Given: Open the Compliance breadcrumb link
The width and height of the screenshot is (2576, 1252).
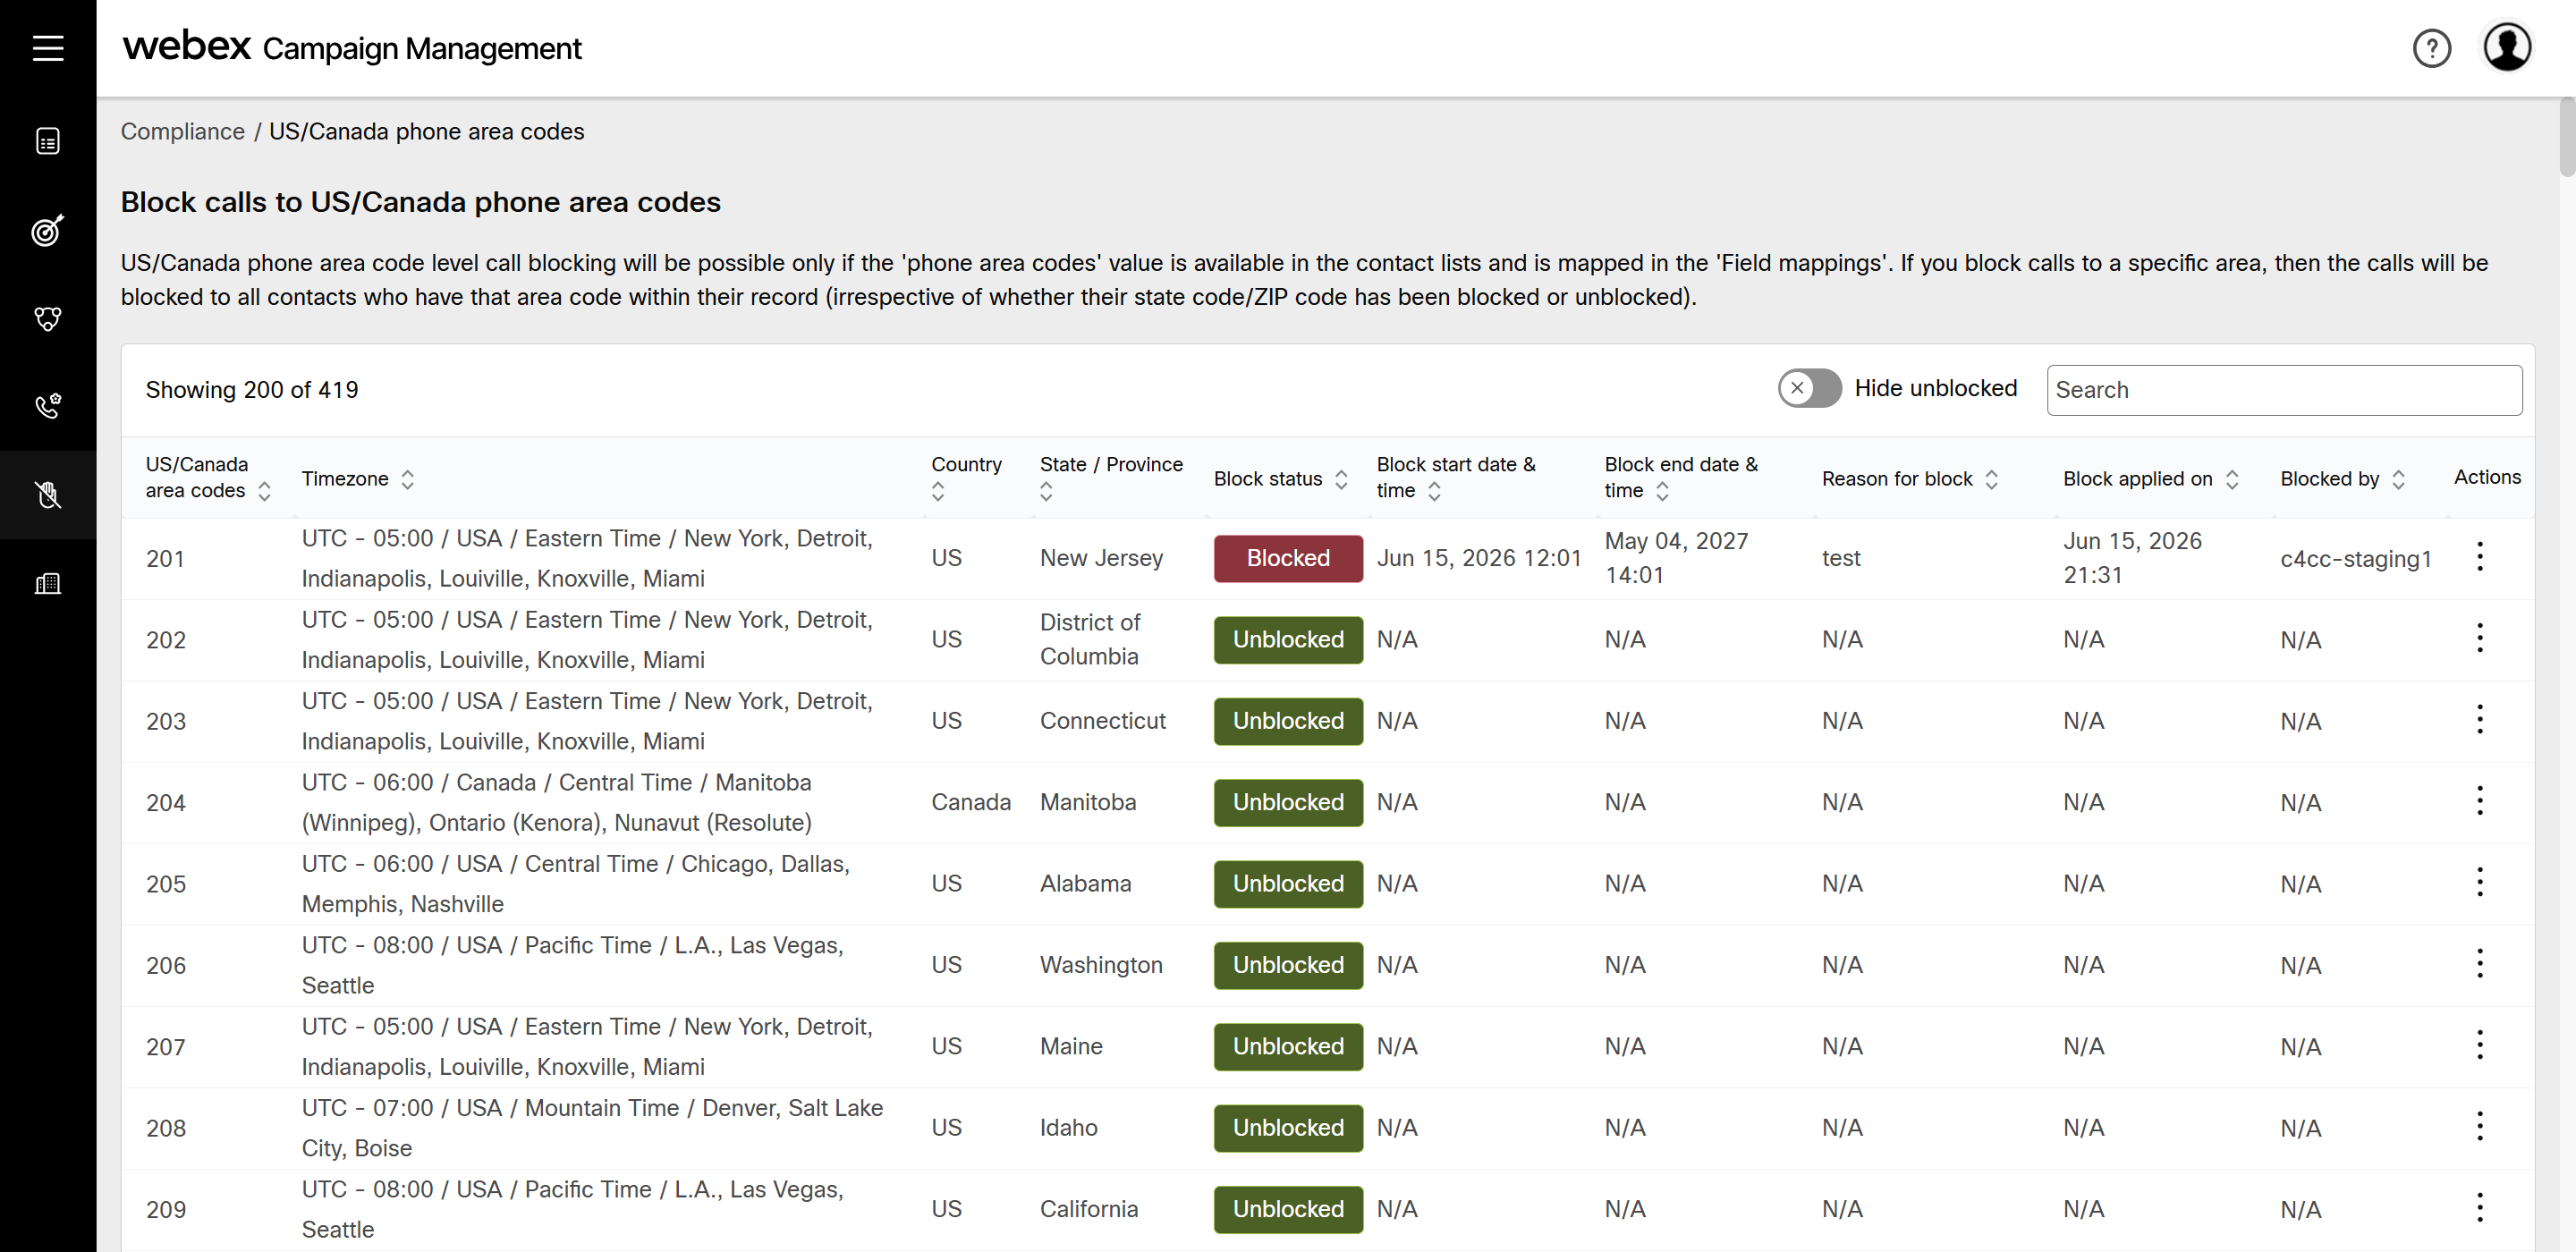Looking at the screenshot, I should click(182, 131).
